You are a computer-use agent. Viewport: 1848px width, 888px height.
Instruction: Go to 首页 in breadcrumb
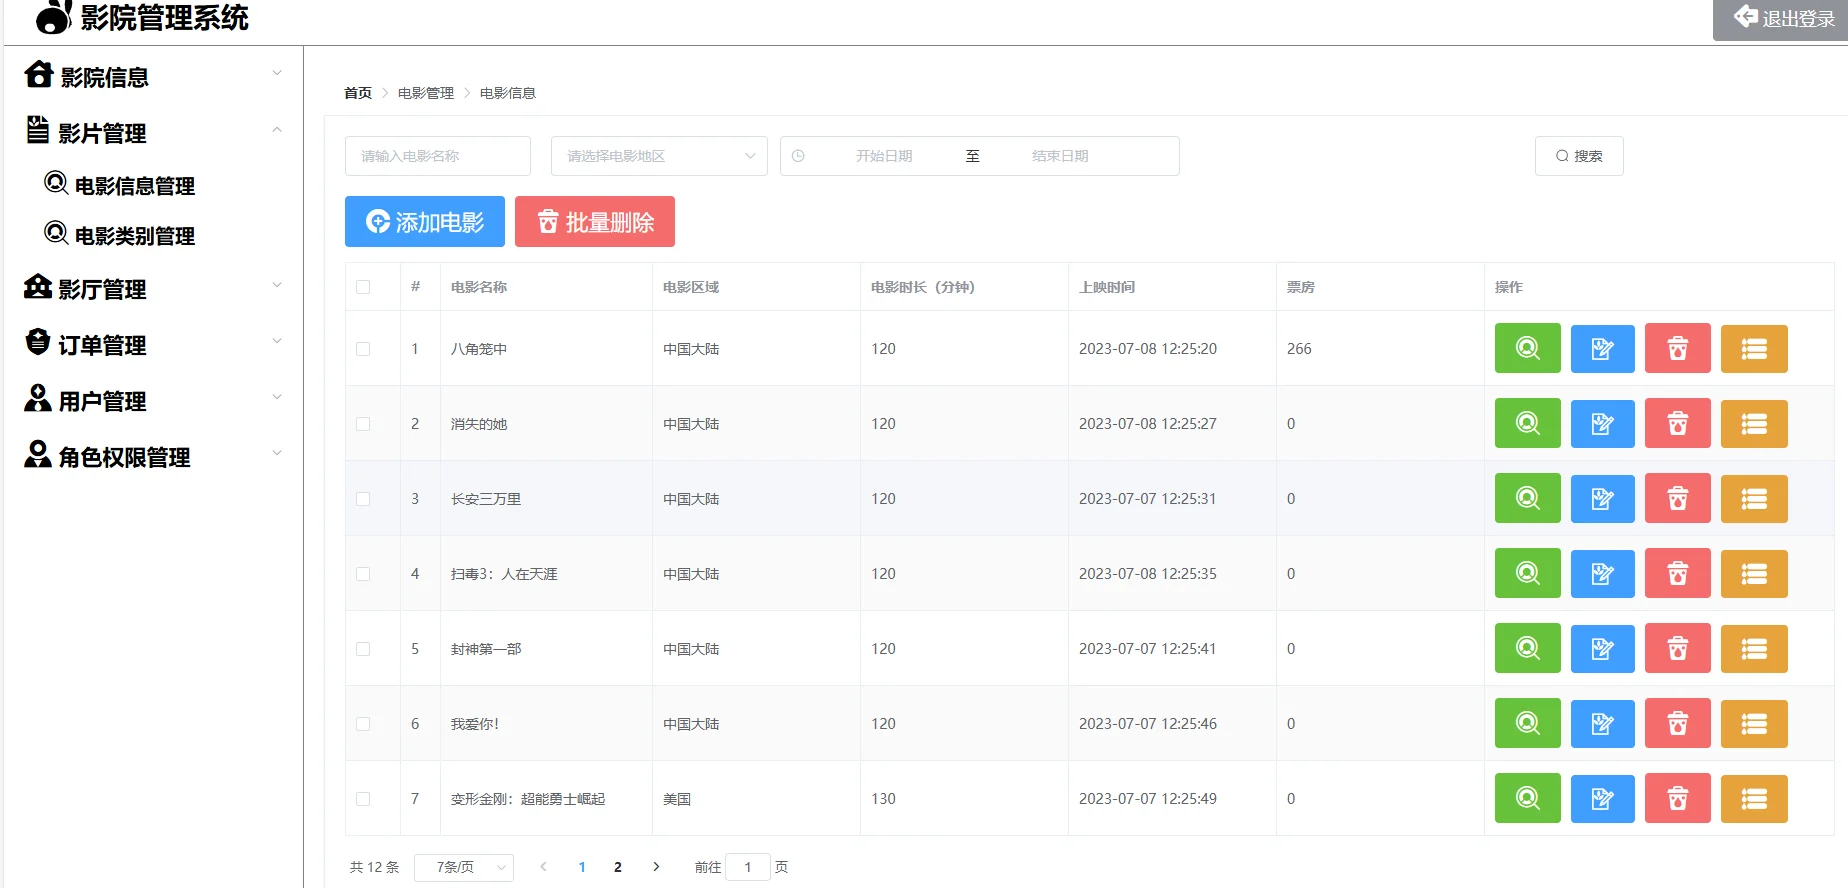(x=358, y=93)
